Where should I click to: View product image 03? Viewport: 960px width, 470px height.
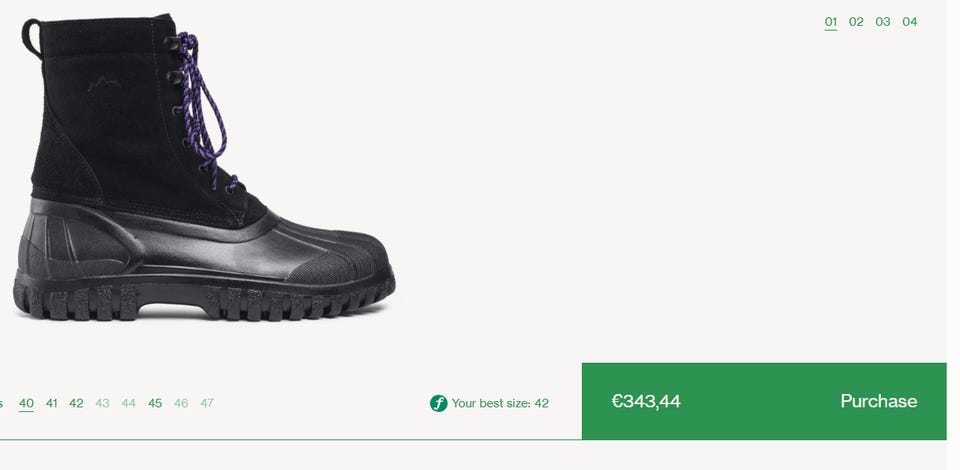point(882,22)
